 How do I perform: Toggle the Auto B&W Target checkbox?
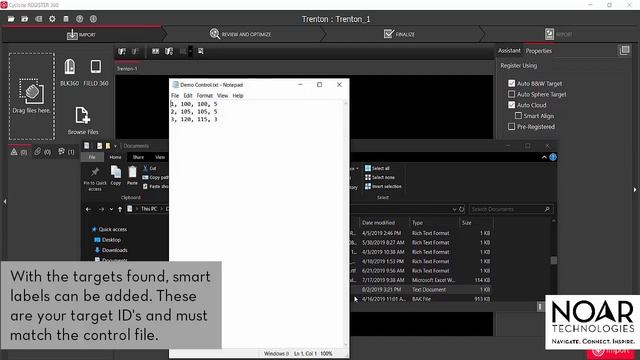click(511, 83)
